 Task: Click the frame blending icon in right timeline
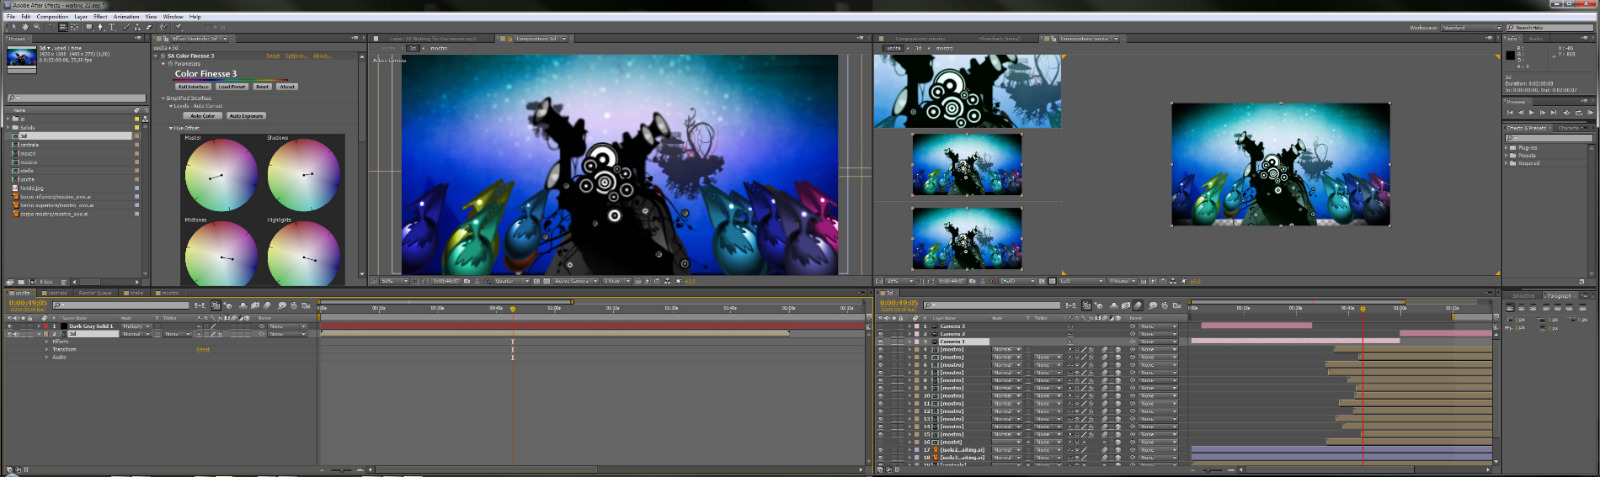(x=1126, y=305)
